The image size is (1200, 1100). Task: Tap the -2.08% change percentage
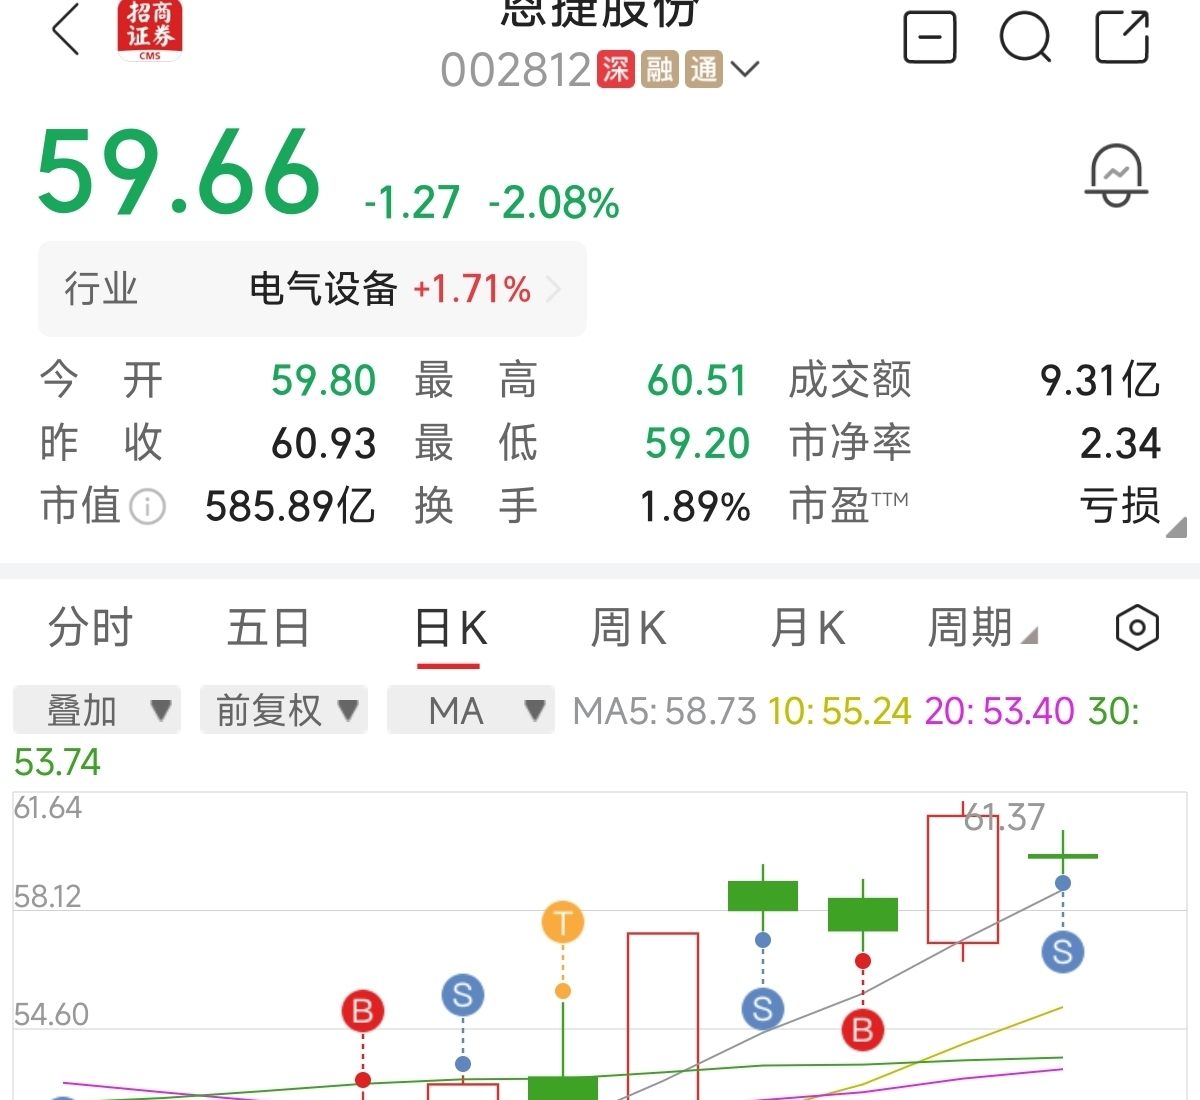click(x=554, y=203)
